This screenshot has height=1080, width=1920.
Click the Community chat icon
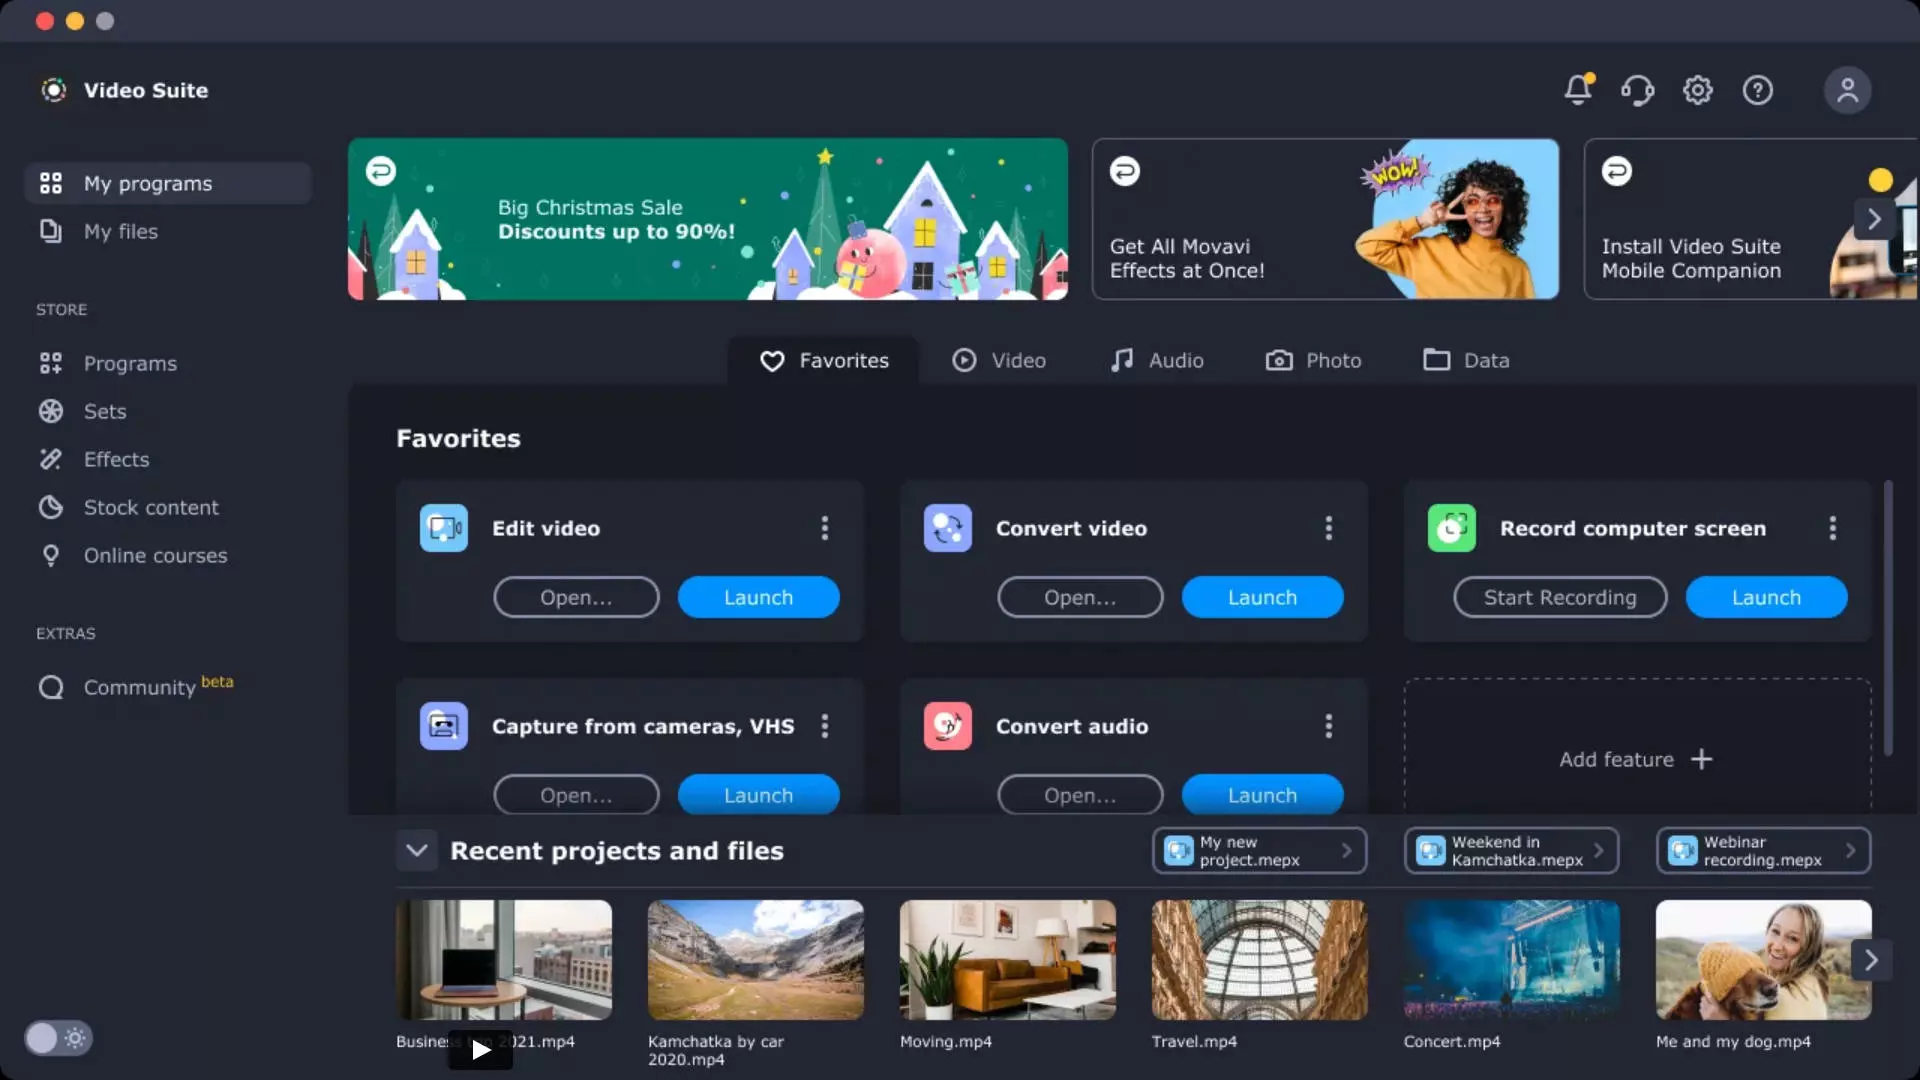50,687
